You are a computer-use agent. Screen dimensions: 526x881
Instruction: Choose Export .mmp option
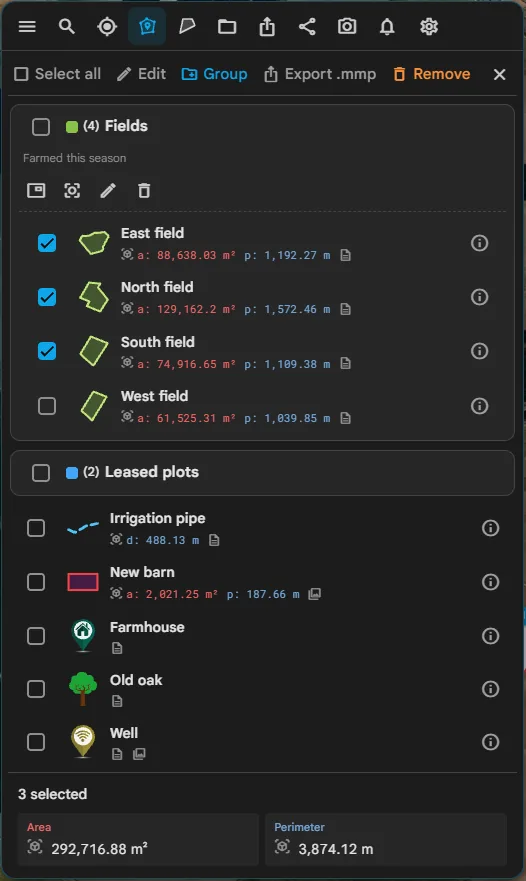coord(320,74)
